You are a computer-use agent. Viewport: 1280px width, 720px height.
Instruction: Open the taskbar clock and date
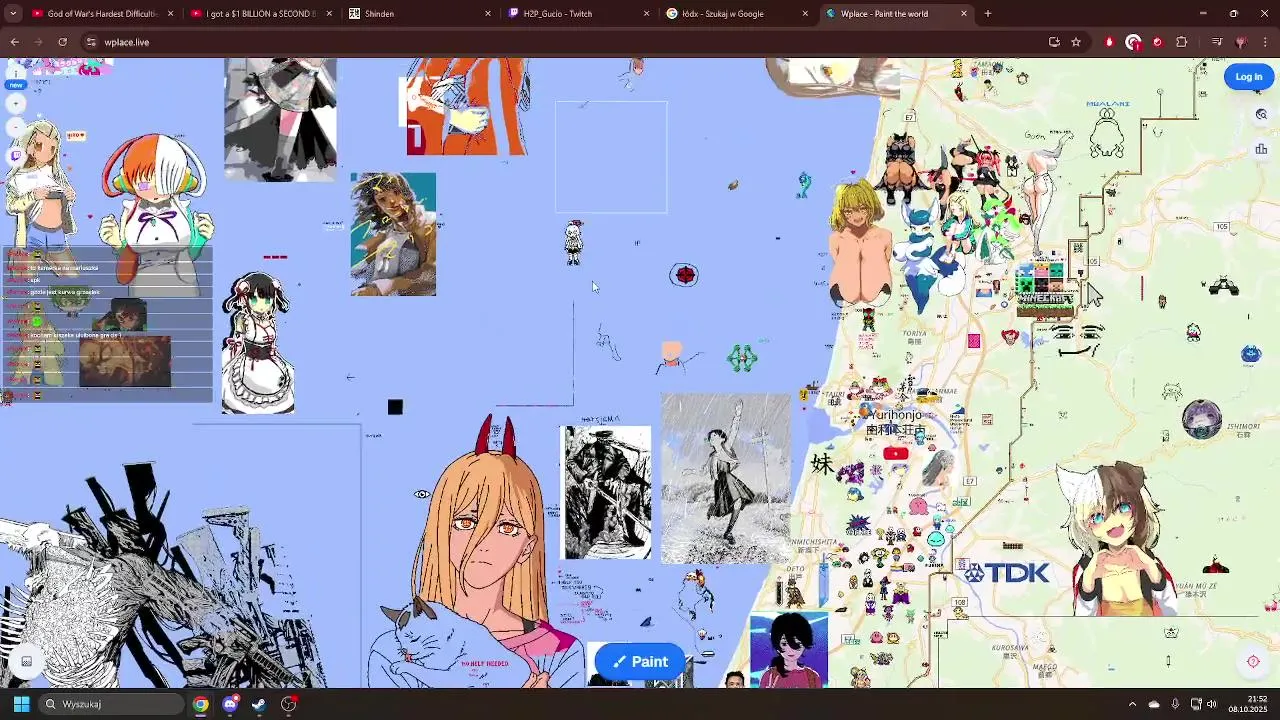click(x=1247, y=704)
